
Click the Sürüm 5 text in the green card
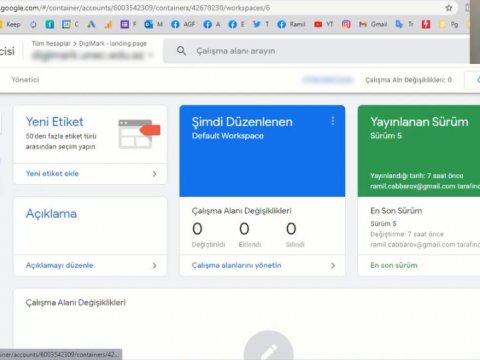(386, 136)
